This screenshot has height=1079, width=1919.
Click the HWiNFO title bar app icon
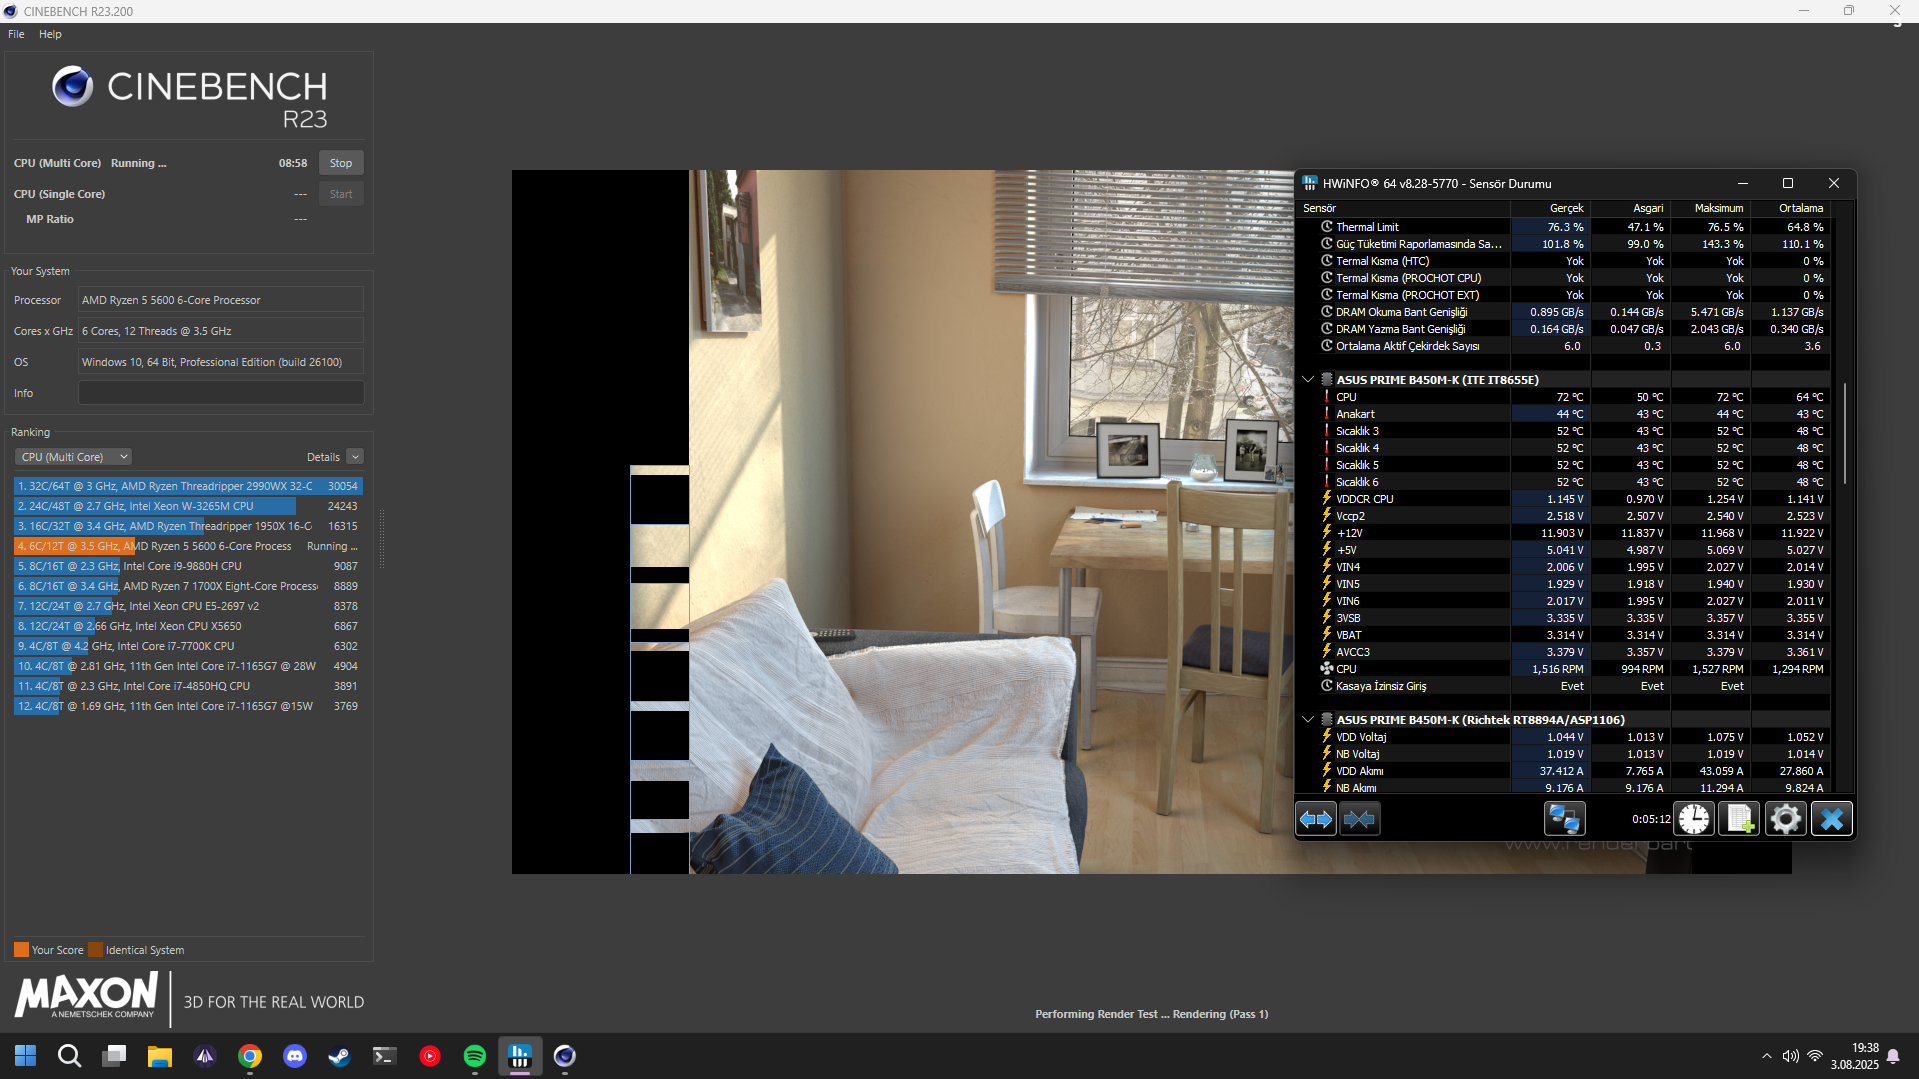point(1310,183)
